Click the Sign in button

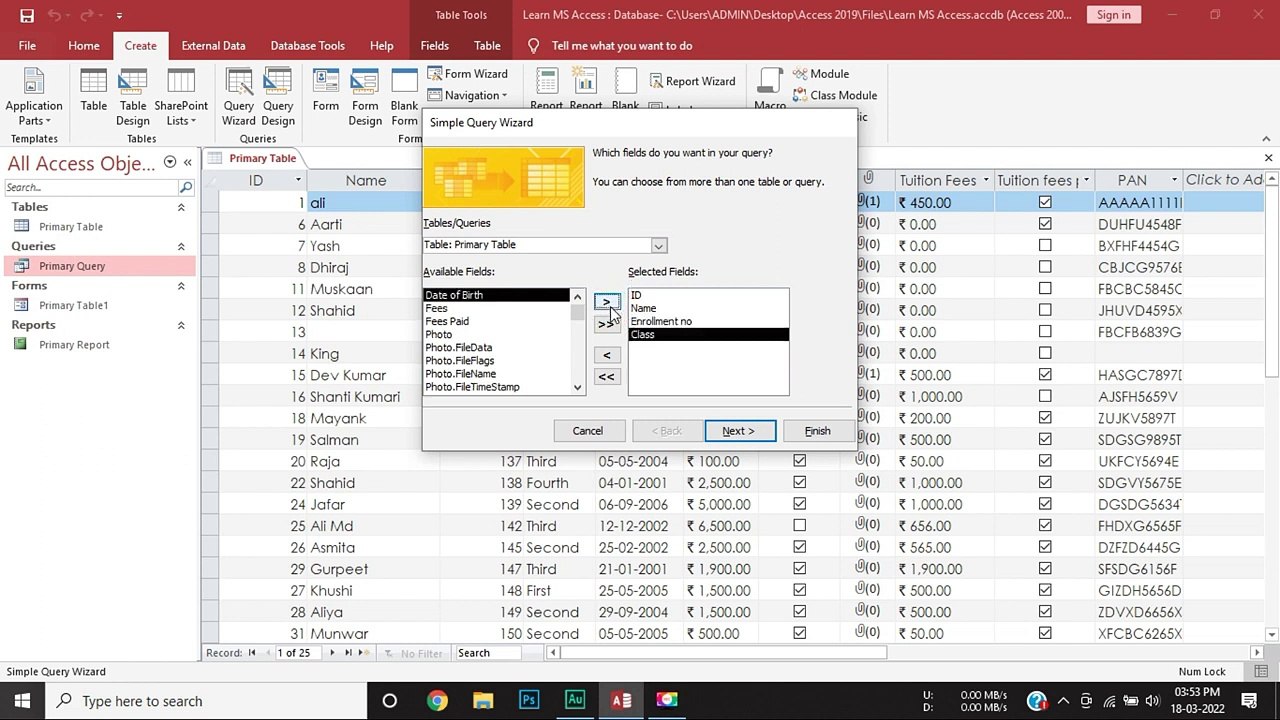[1113, 15]
